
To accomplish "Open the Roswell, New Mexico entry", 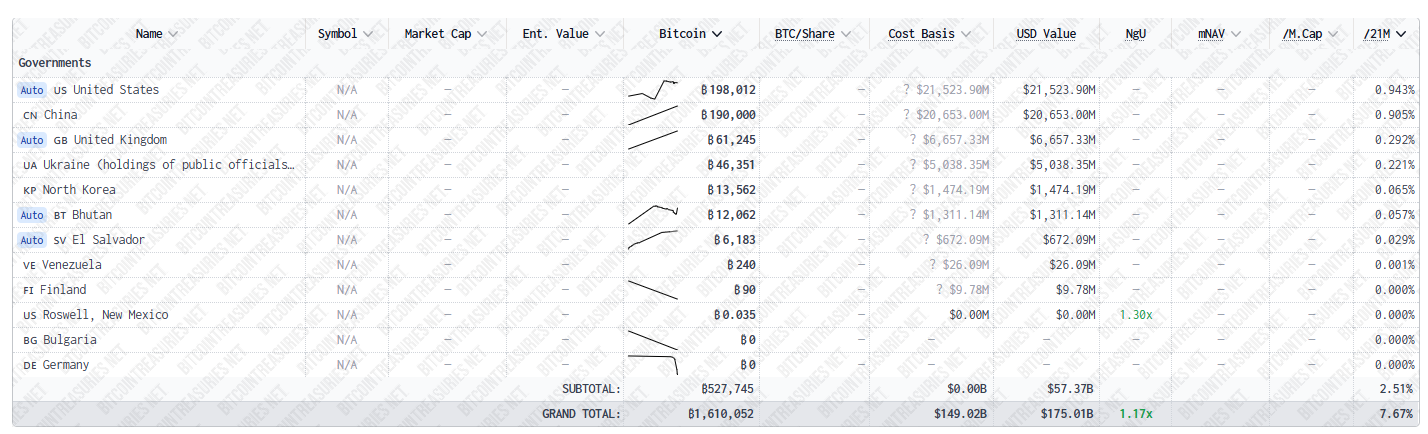I will 104,315.
